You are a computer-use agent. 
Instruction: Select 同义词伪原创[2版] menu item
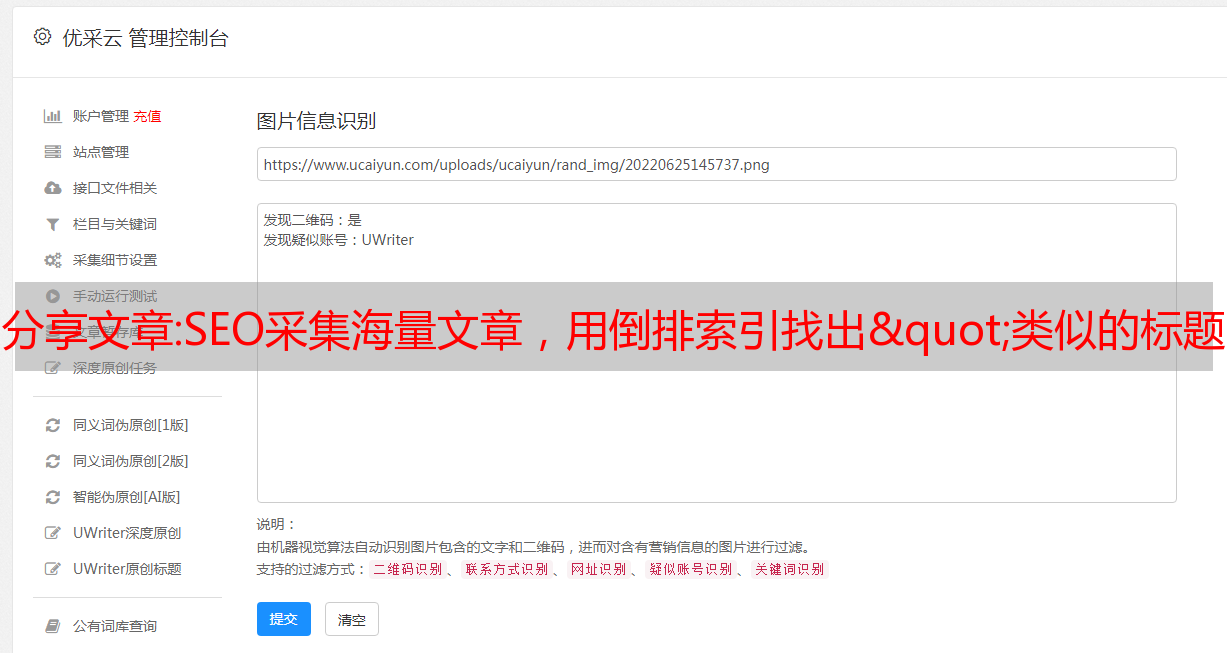click(130, 461)
